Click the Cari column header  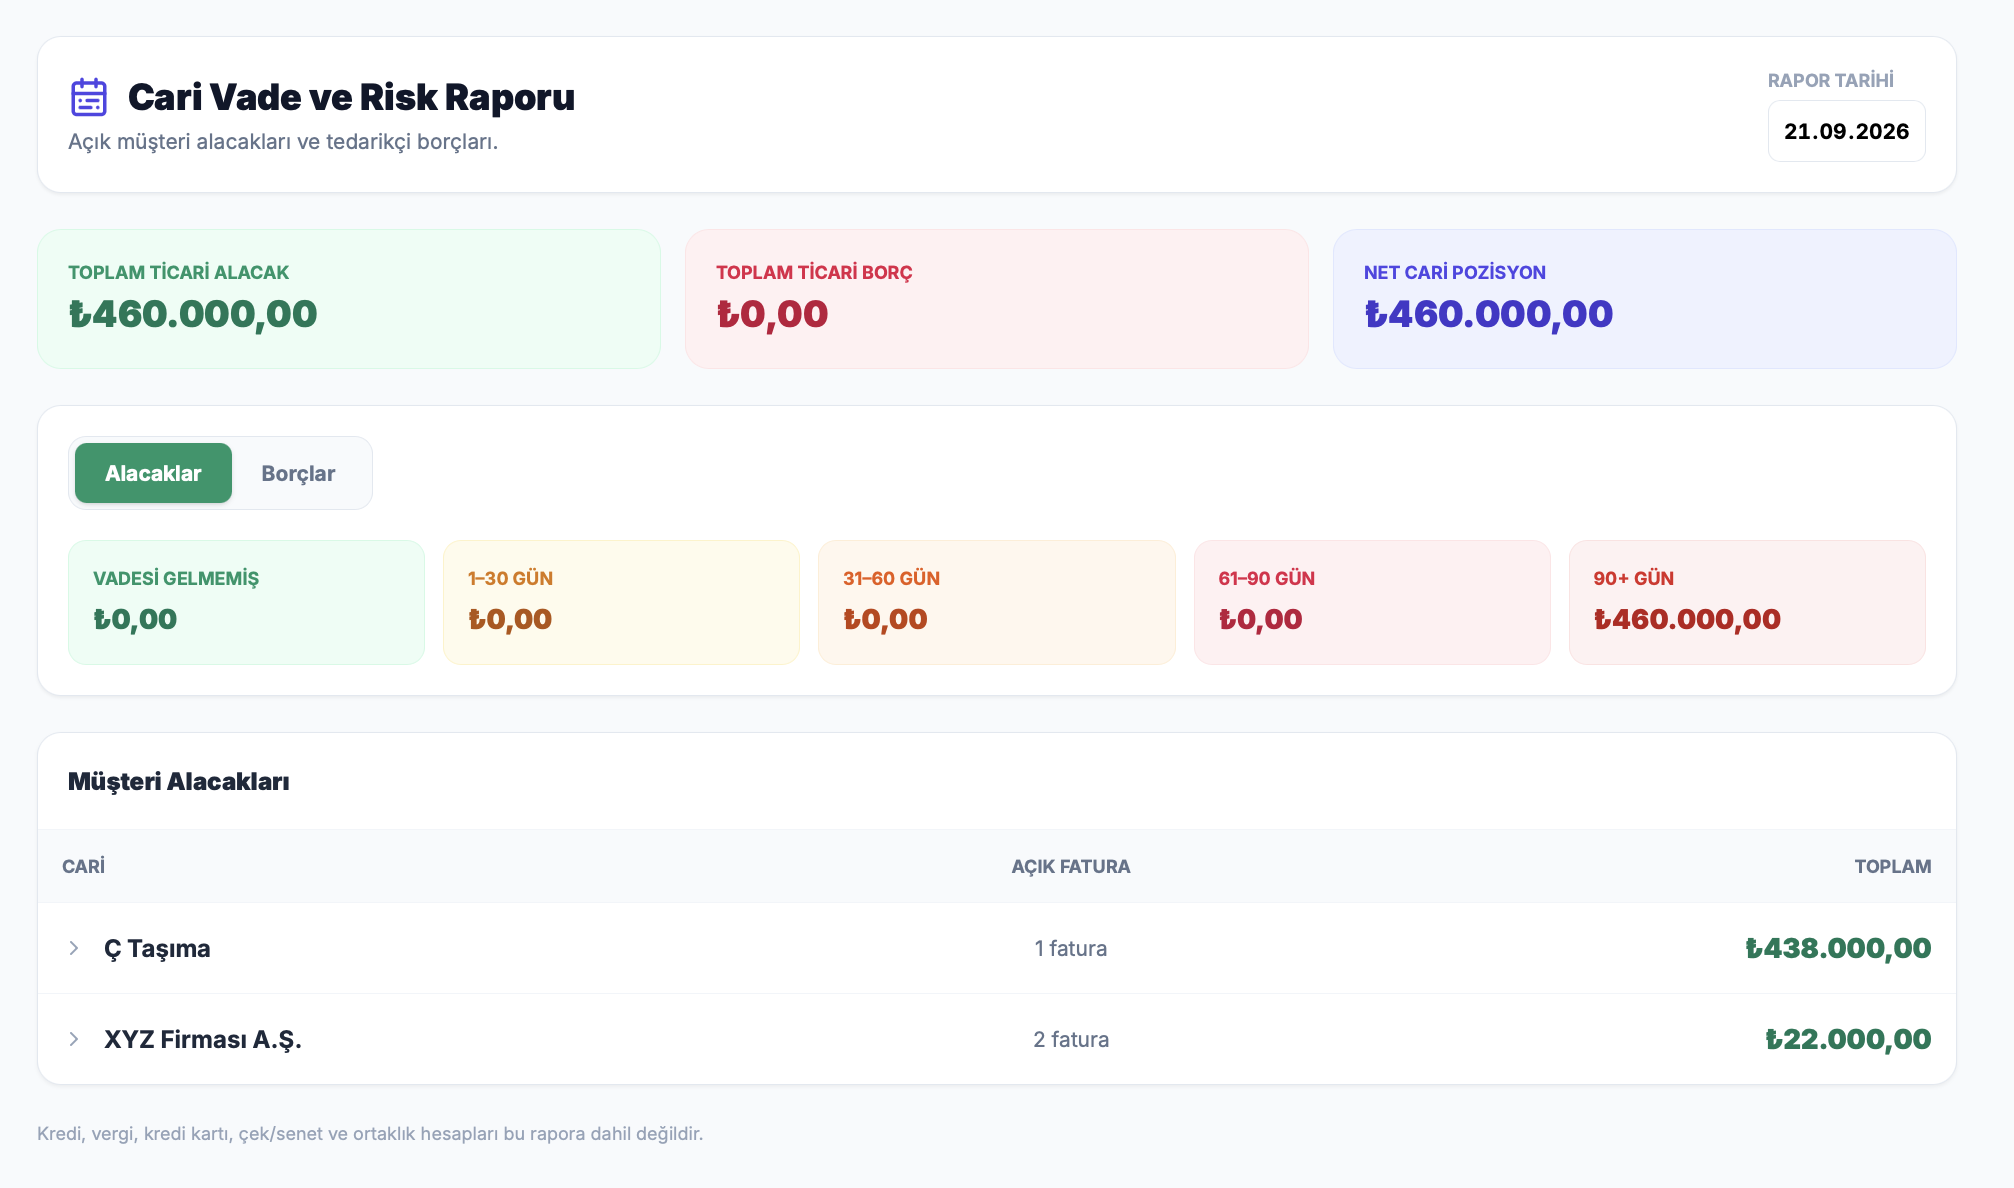83,866
